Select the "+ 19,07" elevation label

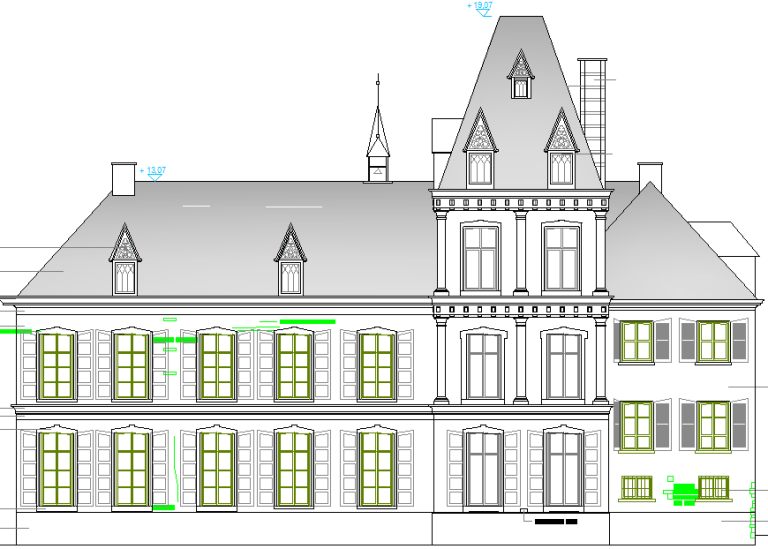480,5
